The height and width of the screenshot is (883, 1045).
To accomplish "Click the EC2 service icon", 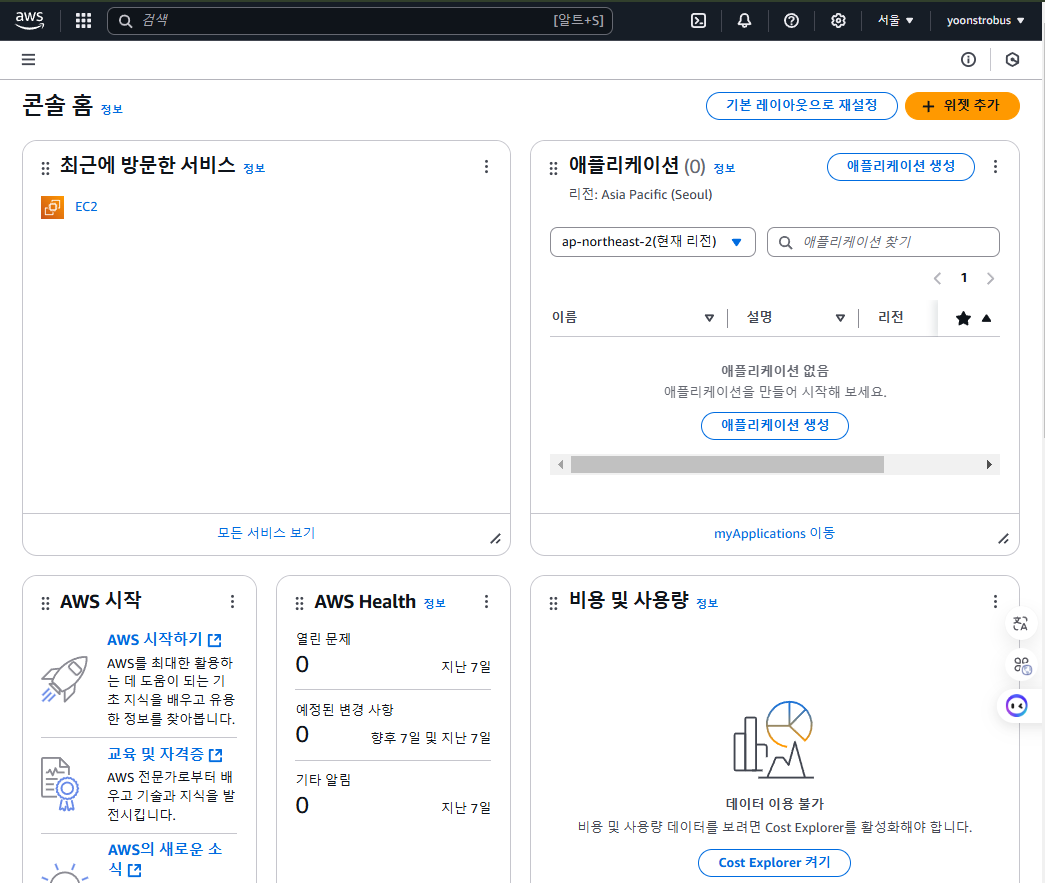I will point(52,207).
